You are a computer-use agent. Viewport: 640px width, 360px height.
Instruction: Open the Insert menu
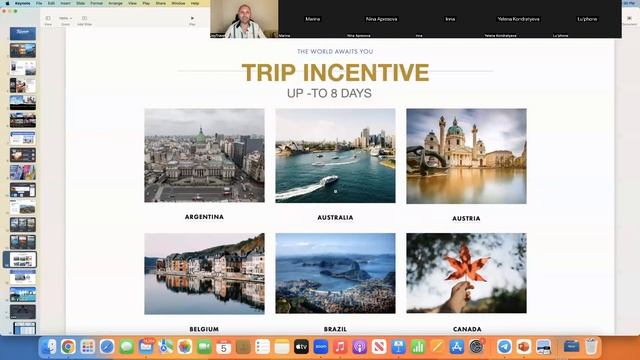pyautogui.click(x=65, y=3)
